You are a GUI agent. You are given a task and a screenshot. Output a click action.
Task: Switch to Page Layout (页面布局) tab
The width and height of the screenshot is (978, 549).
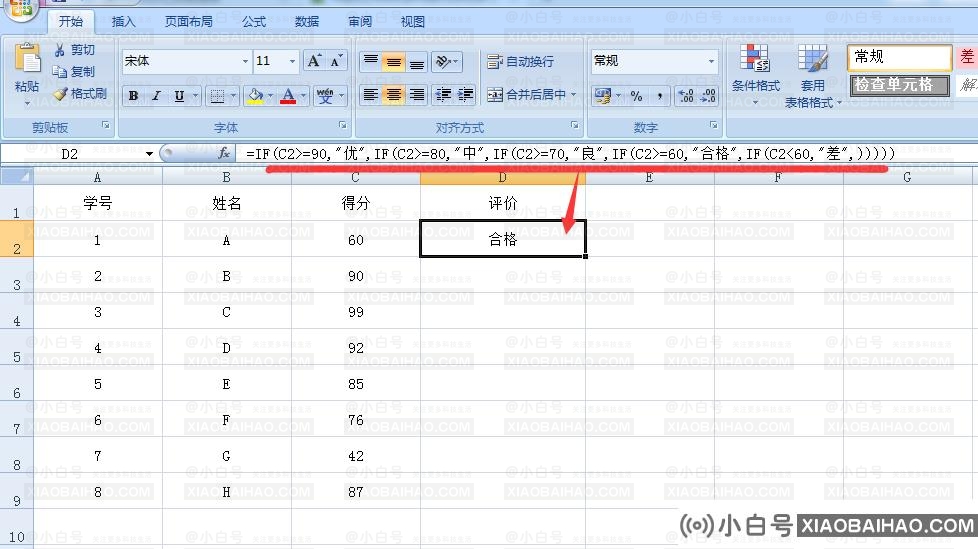188,22
